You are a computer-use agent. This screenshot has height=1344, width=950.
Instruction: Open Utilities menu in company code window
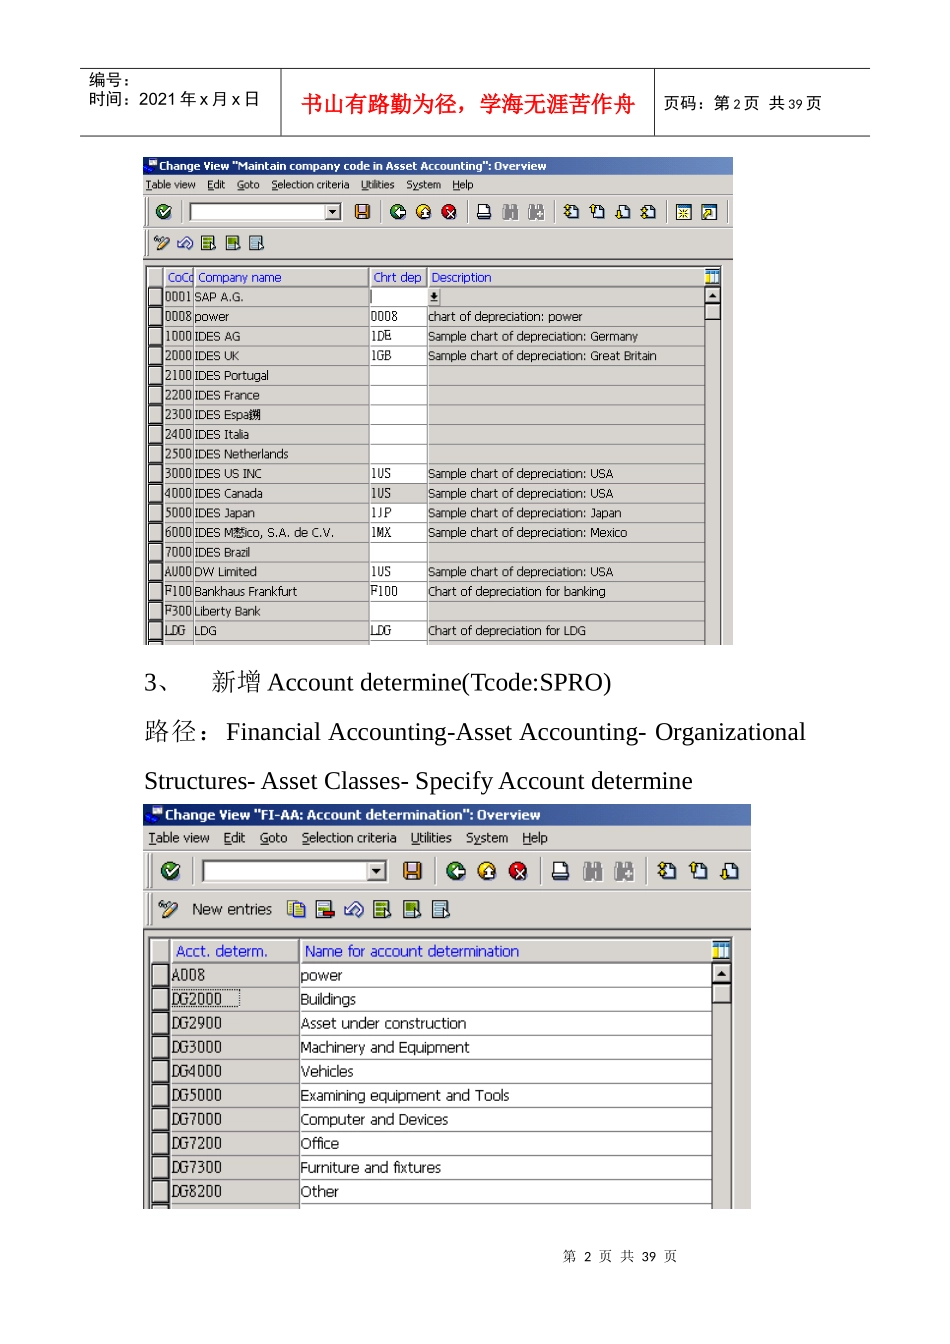coord(378,185)
